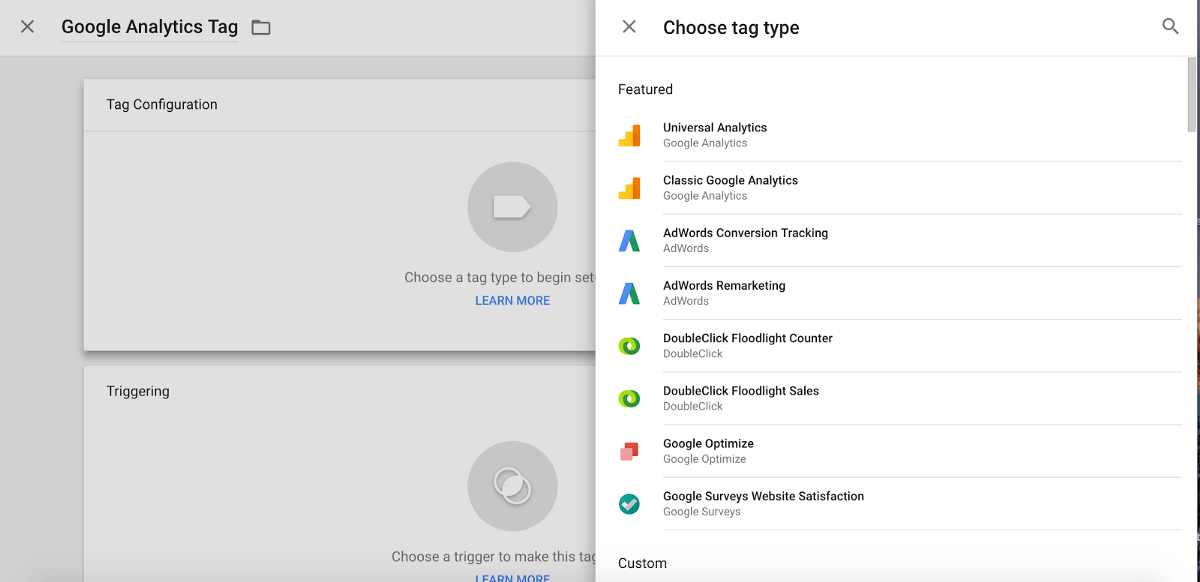Click the AdWords Remarketing logo icon
1200x582 pixels.
pos(629,294)
